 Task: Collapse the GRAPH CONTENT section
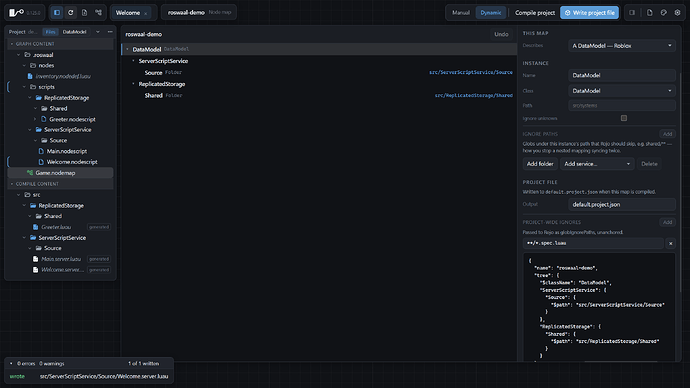12,44
